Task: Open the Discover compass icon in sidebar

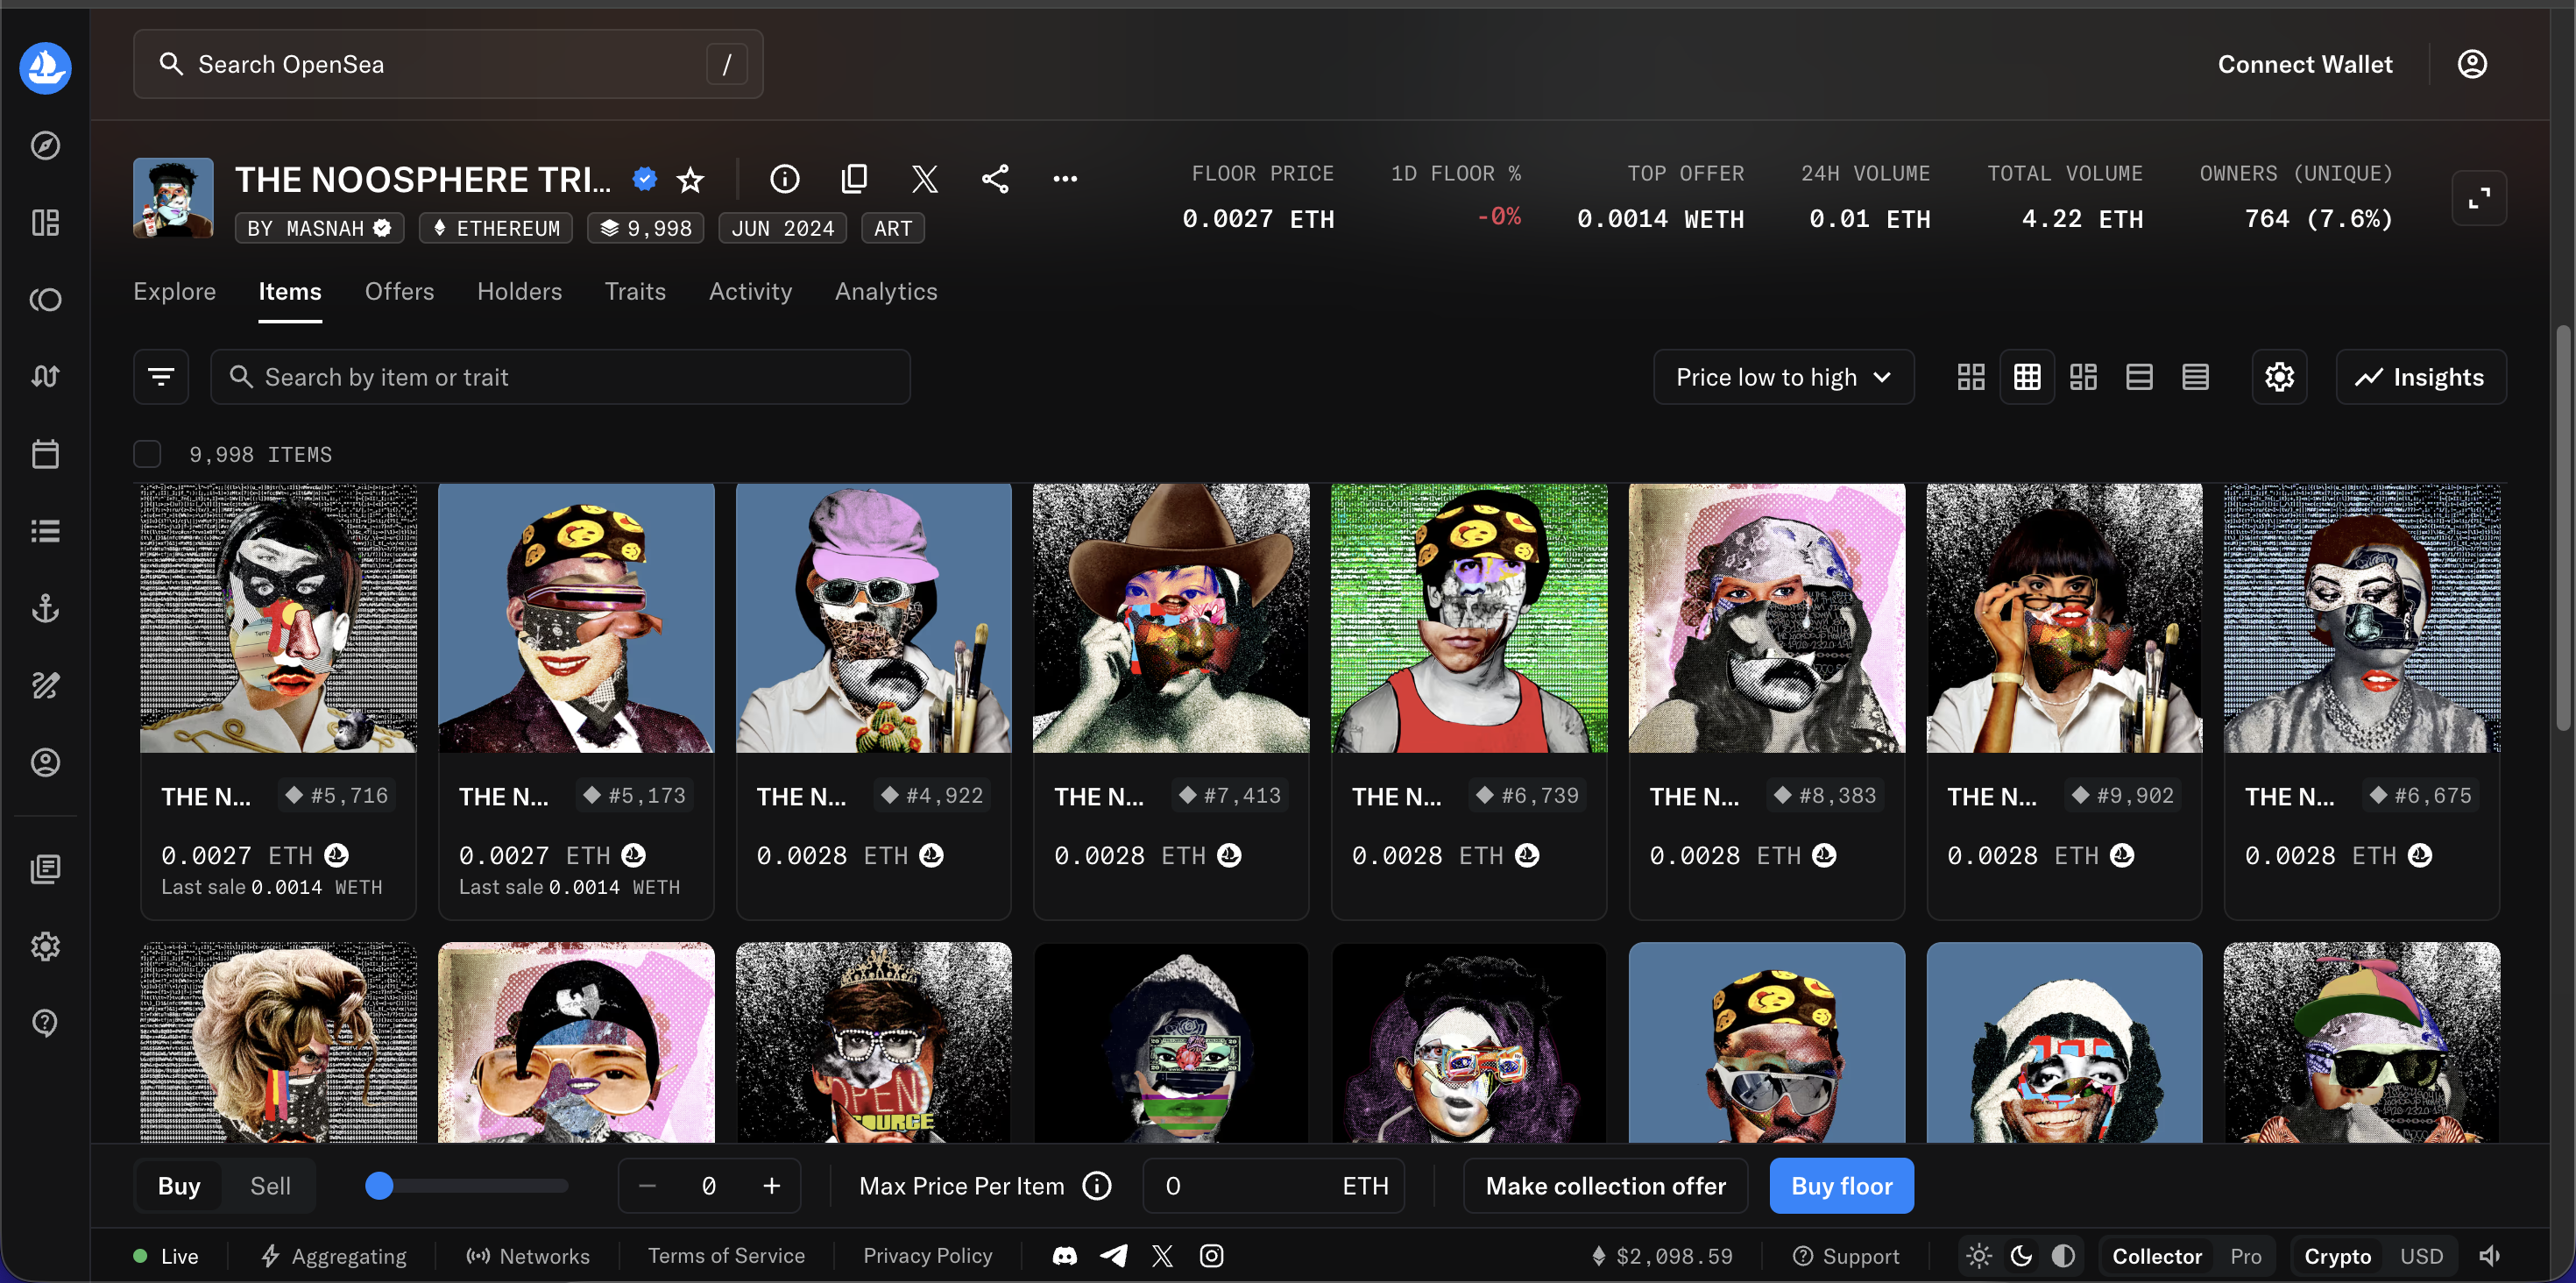Action: 45,146
